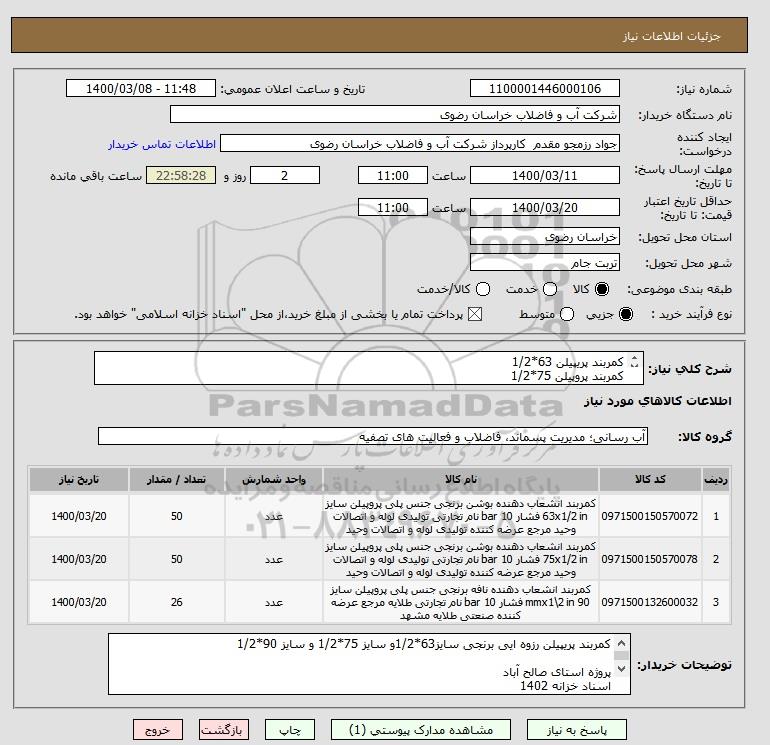Click scroll up arrow in buyer notes

pyautogui.click(x=621, y=643)
